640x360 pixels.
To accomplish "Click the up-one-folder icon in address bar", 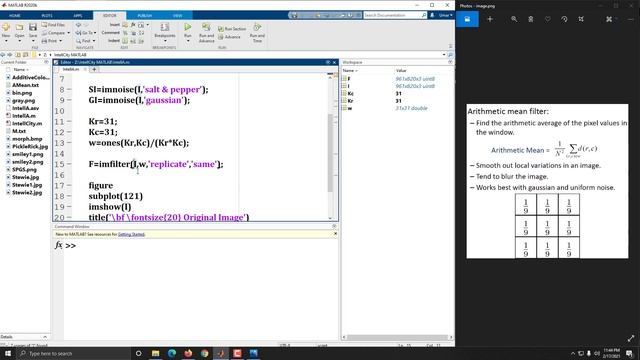I will [18, 54].
